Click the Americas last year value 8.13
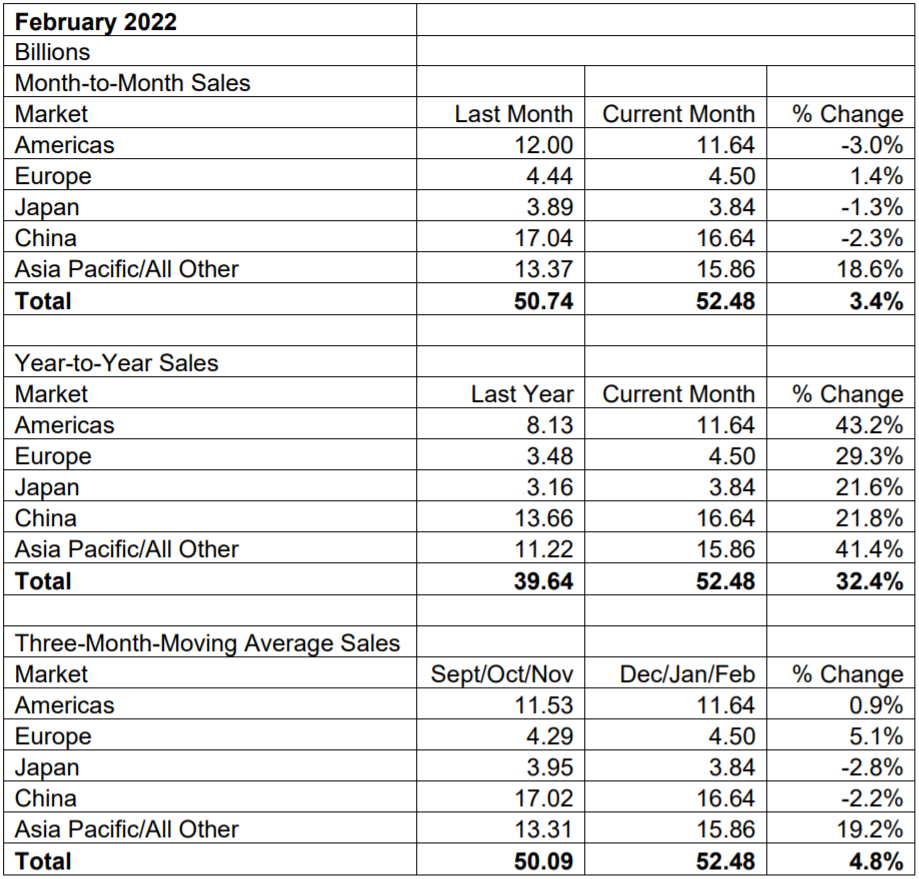 coord(552,425)
